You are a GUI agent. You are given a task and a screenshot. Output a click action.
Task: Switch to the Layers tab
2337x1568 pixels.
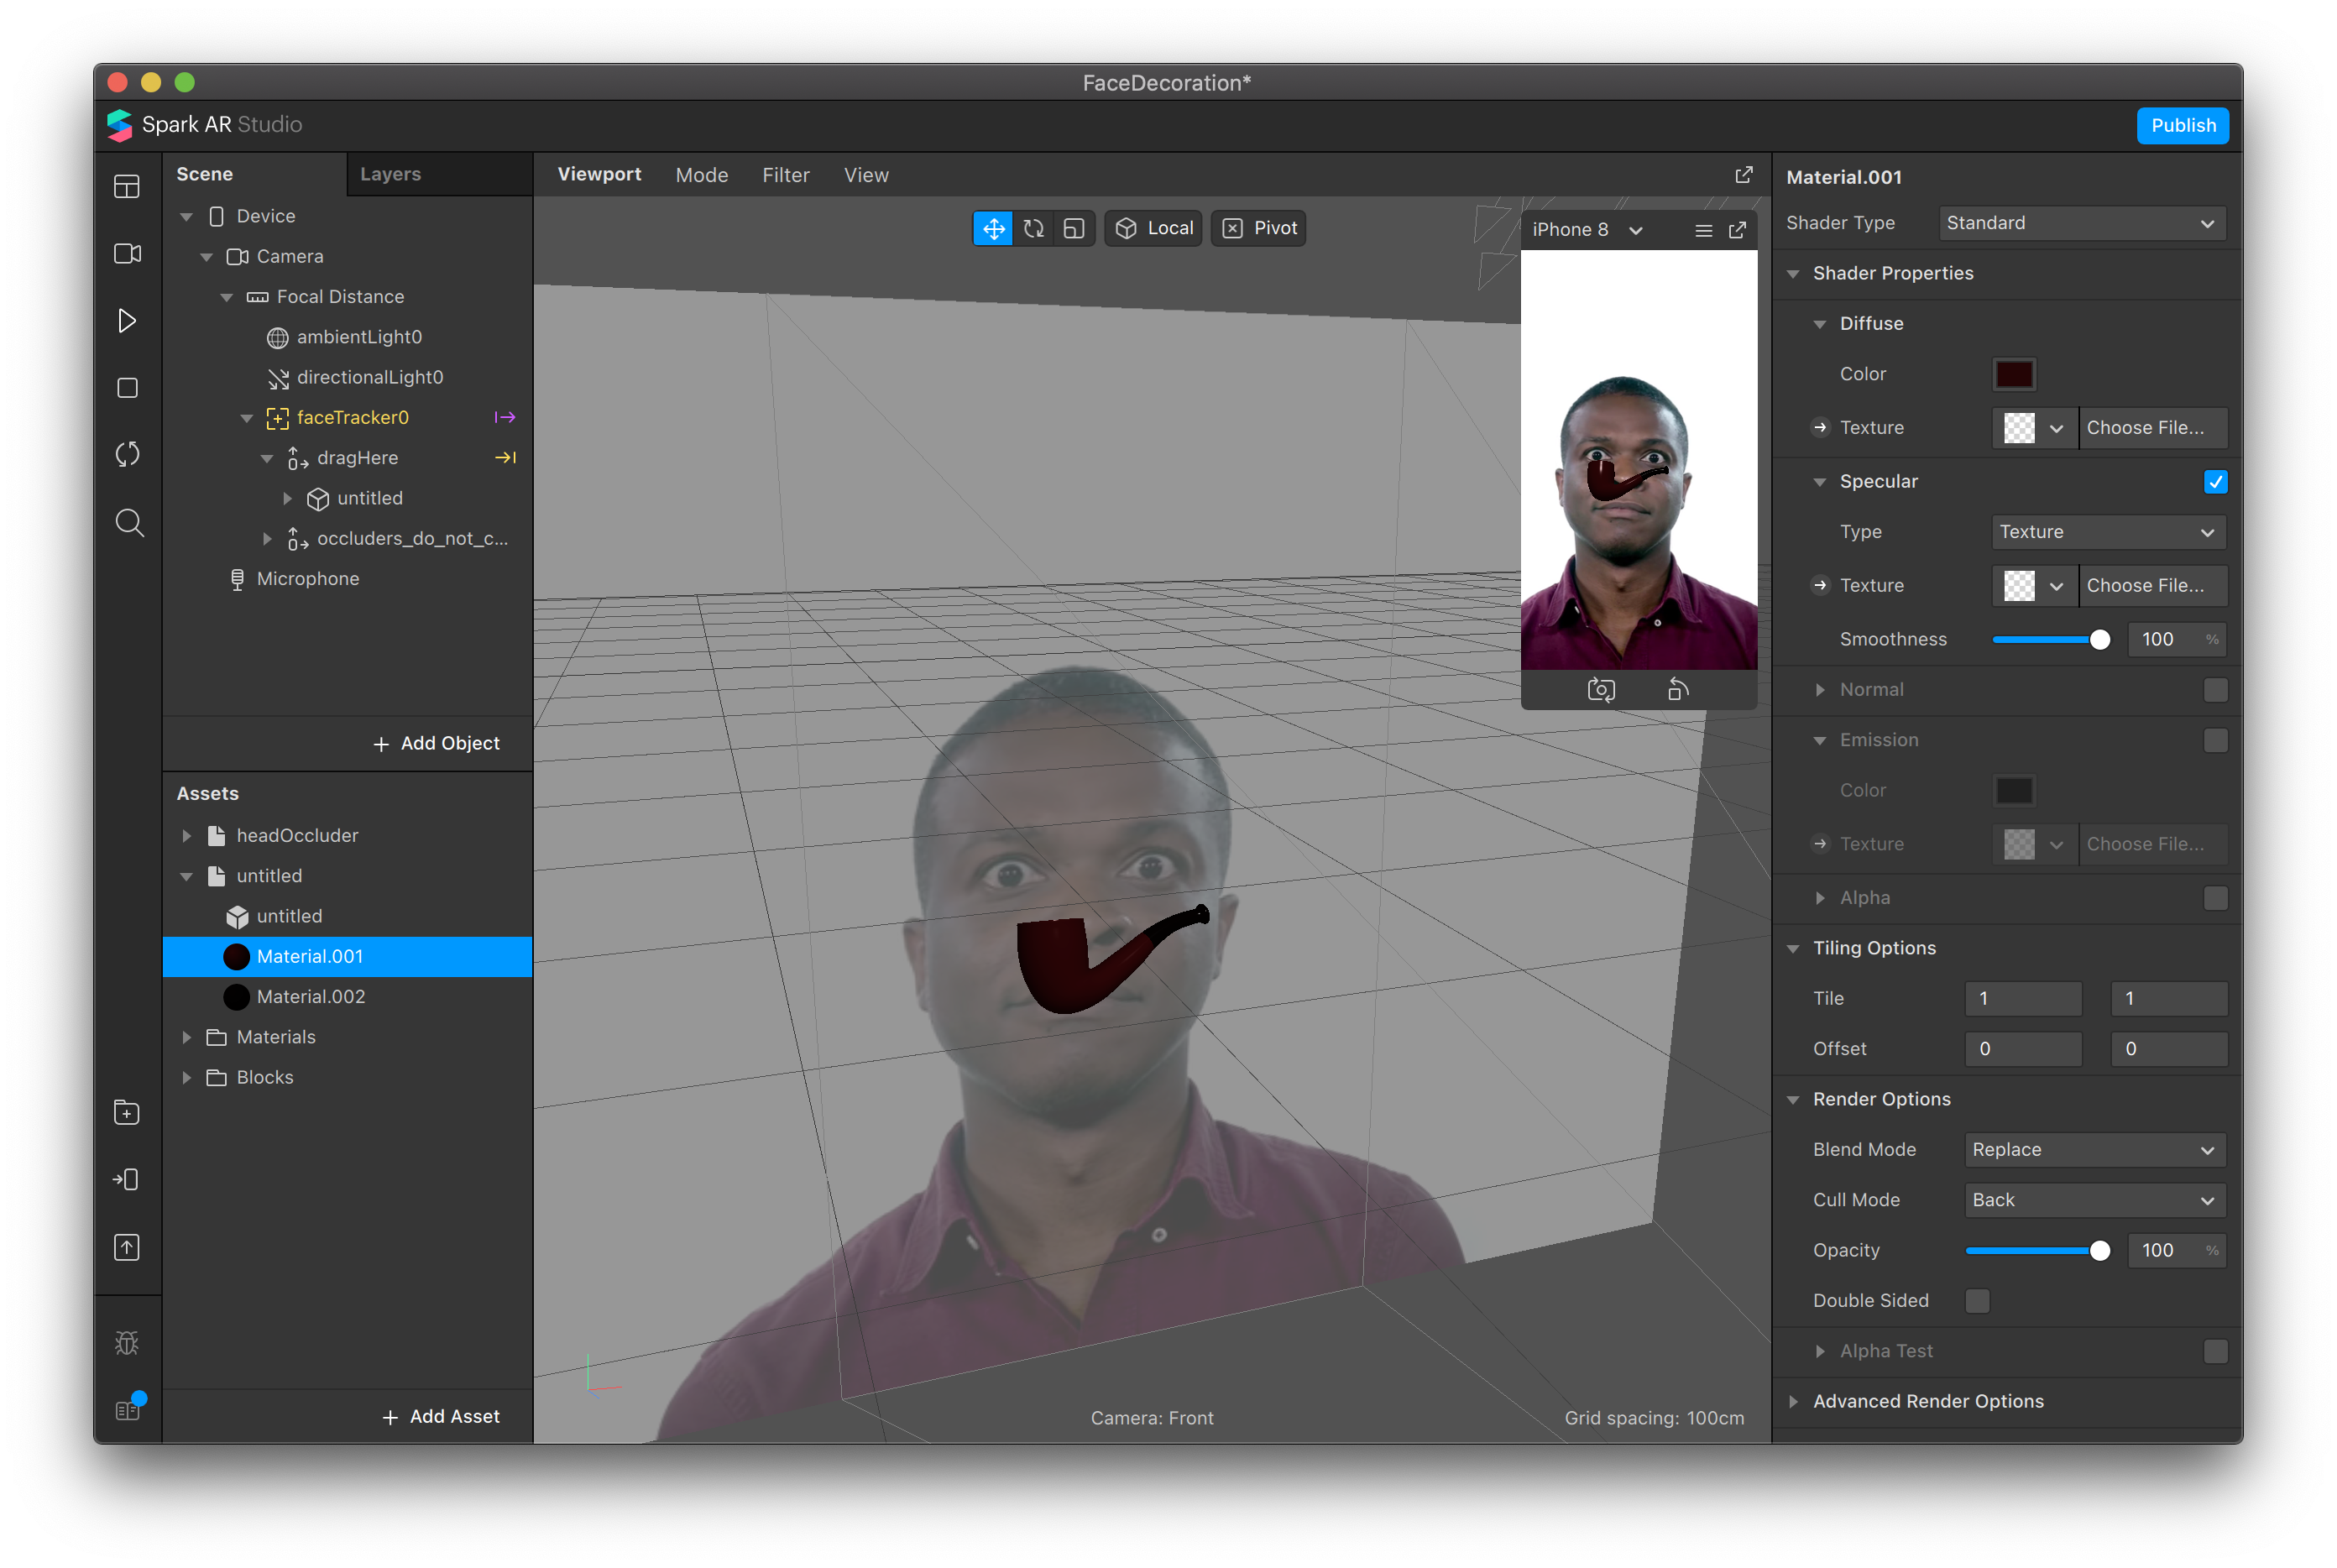point(390,174)
